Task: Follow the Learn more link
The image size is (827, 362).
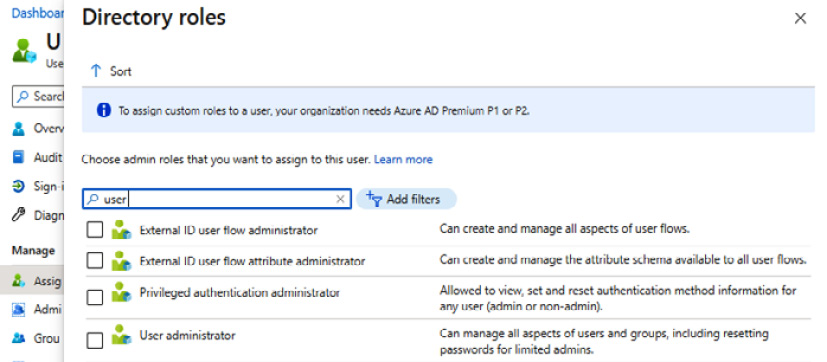Action: [x=403, y=159]
